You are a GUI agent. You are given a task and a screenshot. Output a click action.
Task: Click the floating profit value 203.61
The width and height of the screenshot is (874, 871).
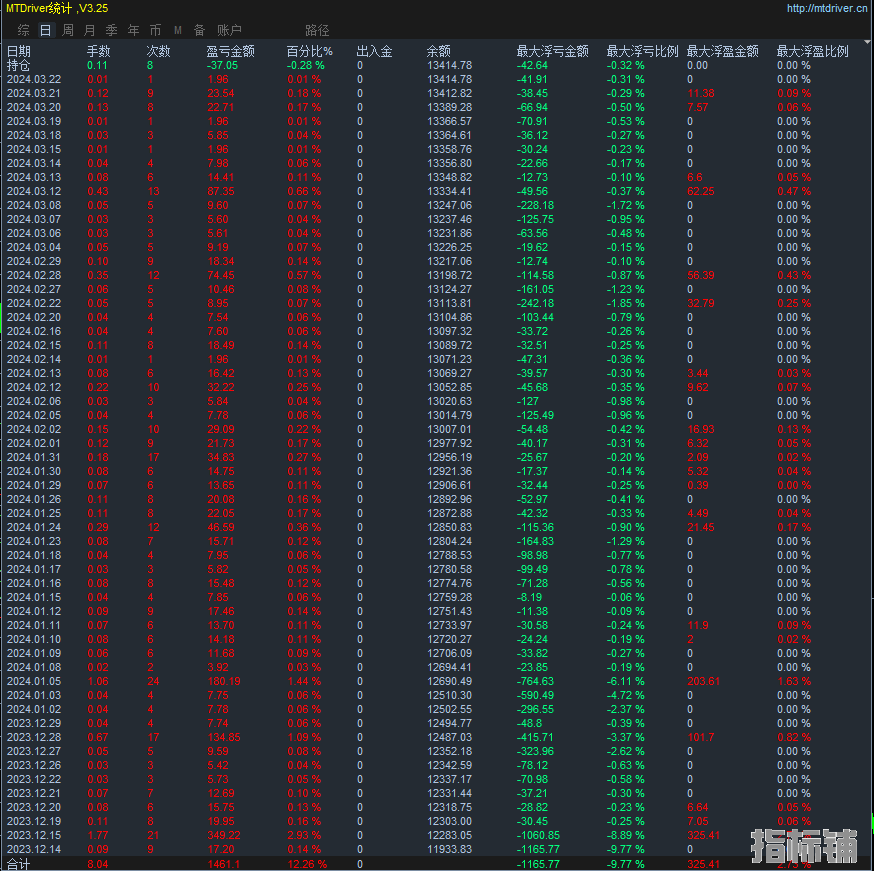703,681
